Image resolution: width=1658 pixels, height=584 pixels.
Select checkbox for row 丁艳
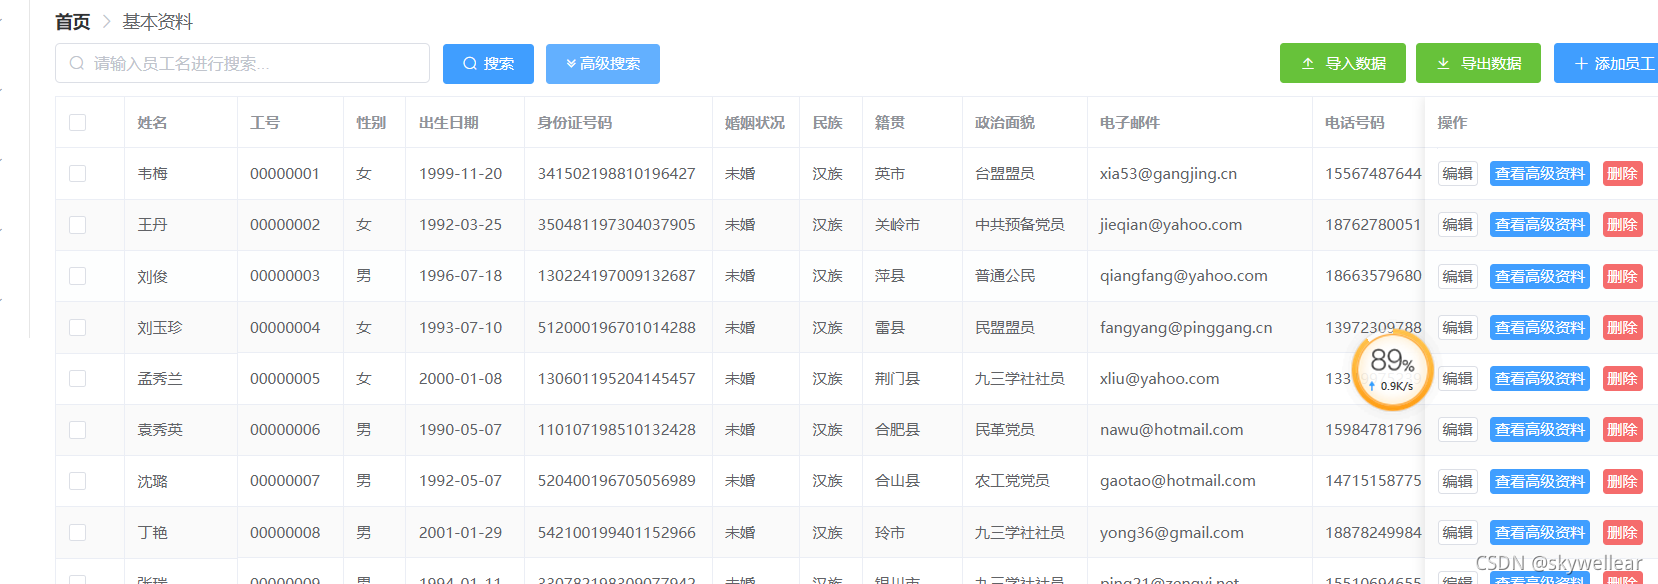point(77,532)
